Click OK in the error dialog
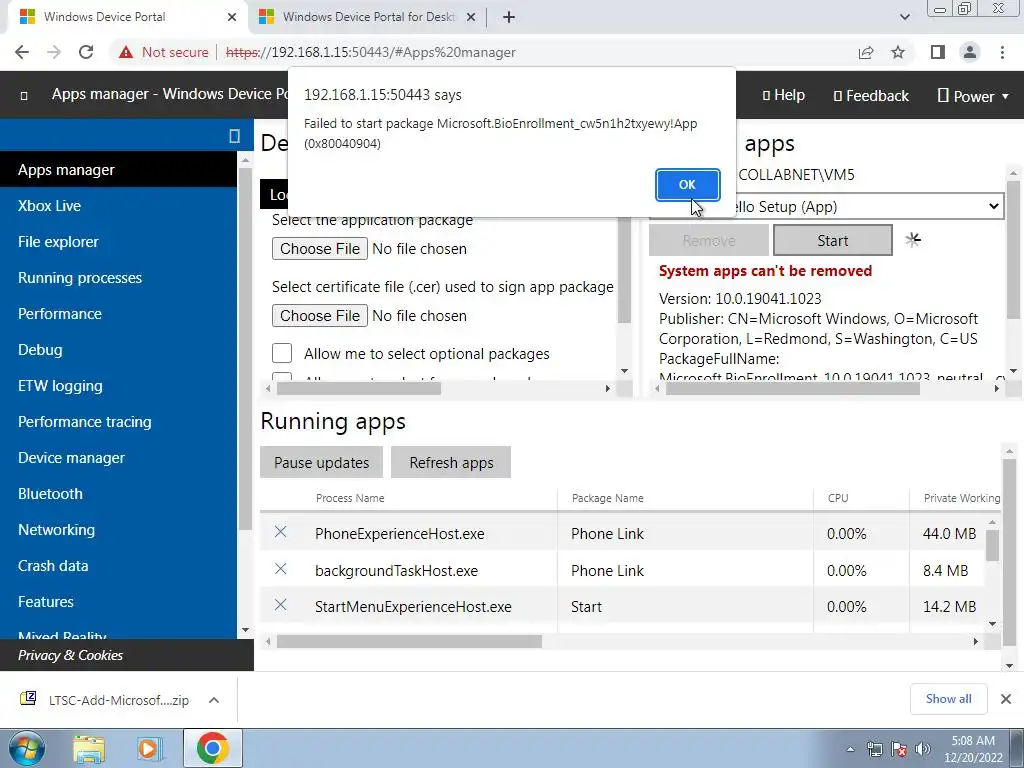 tap(687, 185)
